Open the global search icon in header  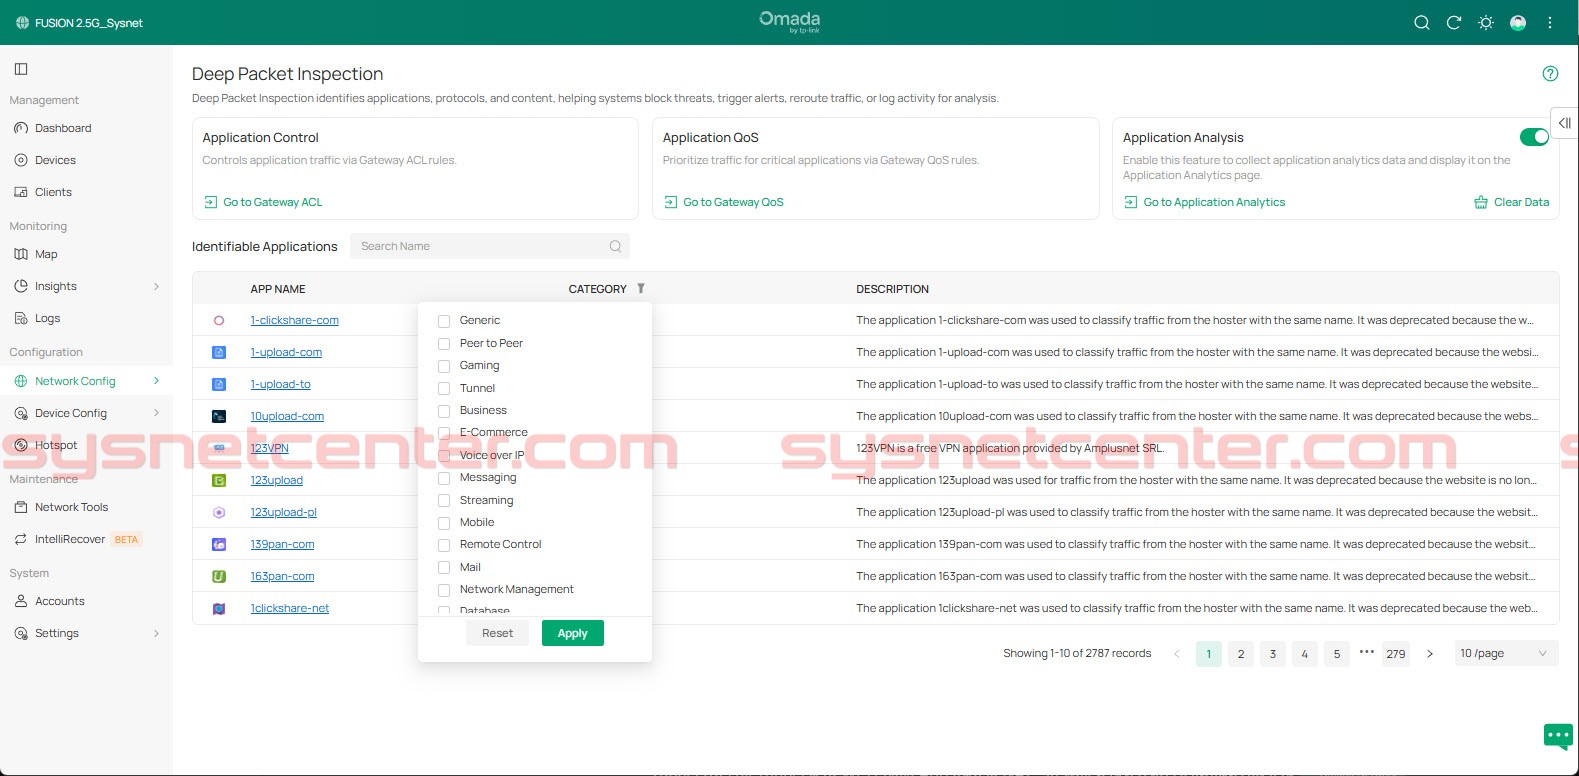point(1421,23)
